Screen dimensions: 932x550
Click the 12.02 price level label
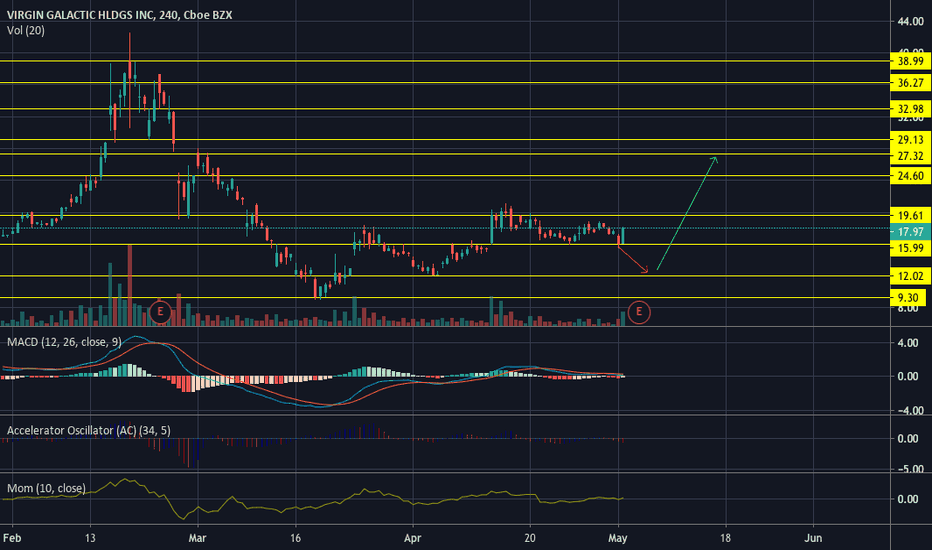tap(910, 276)
